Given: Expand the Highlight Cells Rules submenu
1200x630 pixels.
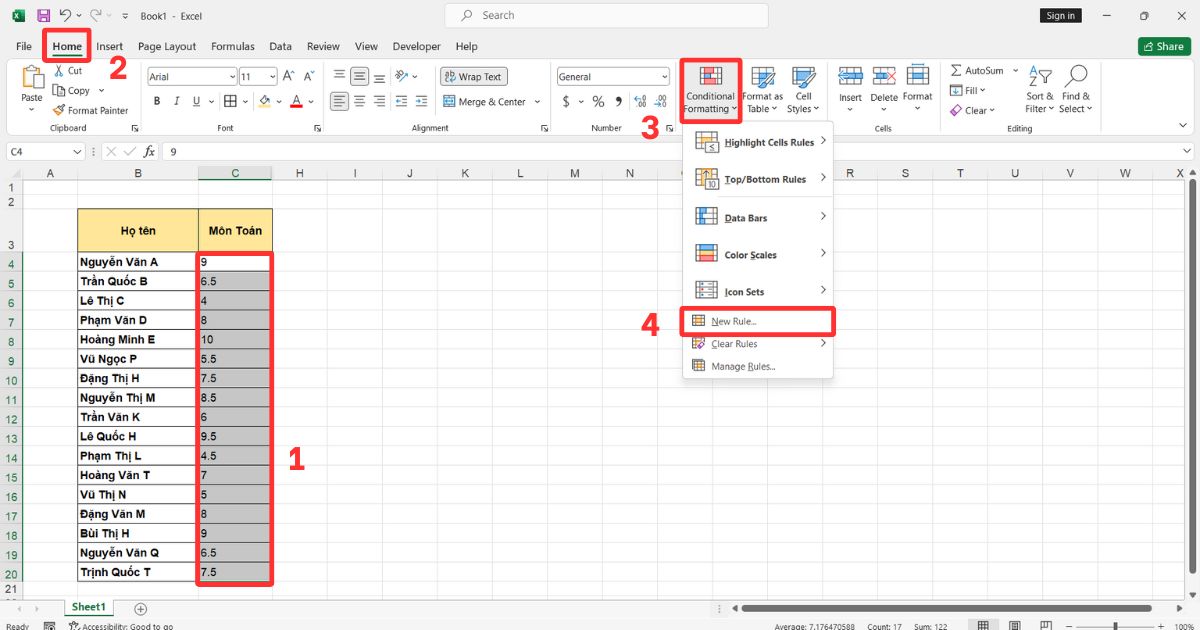Looking at the screenshot, I should point(758,142).
